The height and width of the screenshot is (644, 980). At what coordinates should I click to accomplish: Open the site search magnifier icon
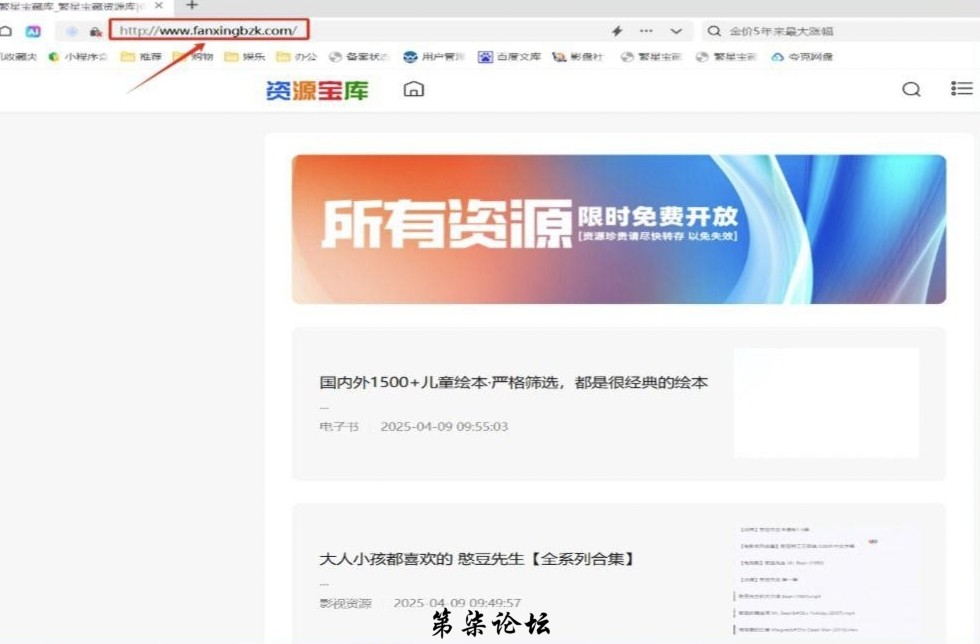coord(911,89)
